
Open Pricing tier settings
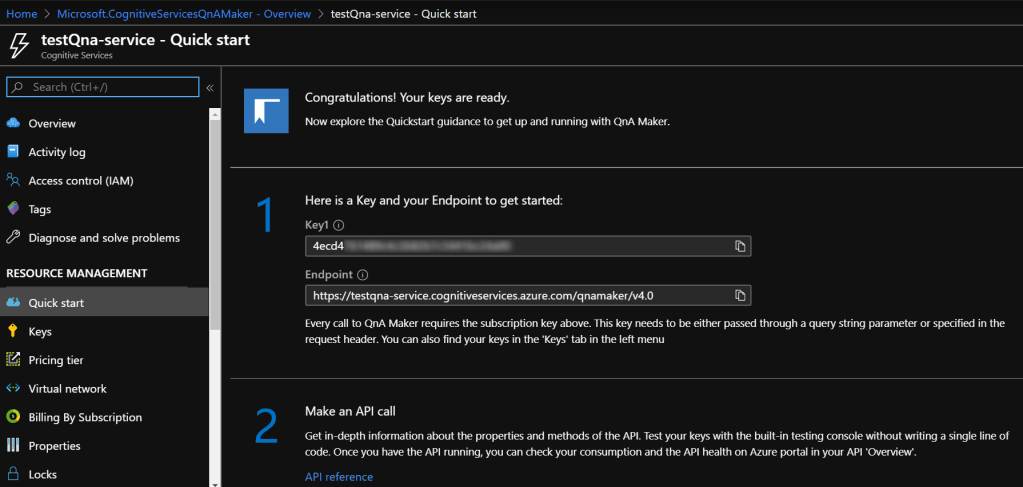pos(56,360)
